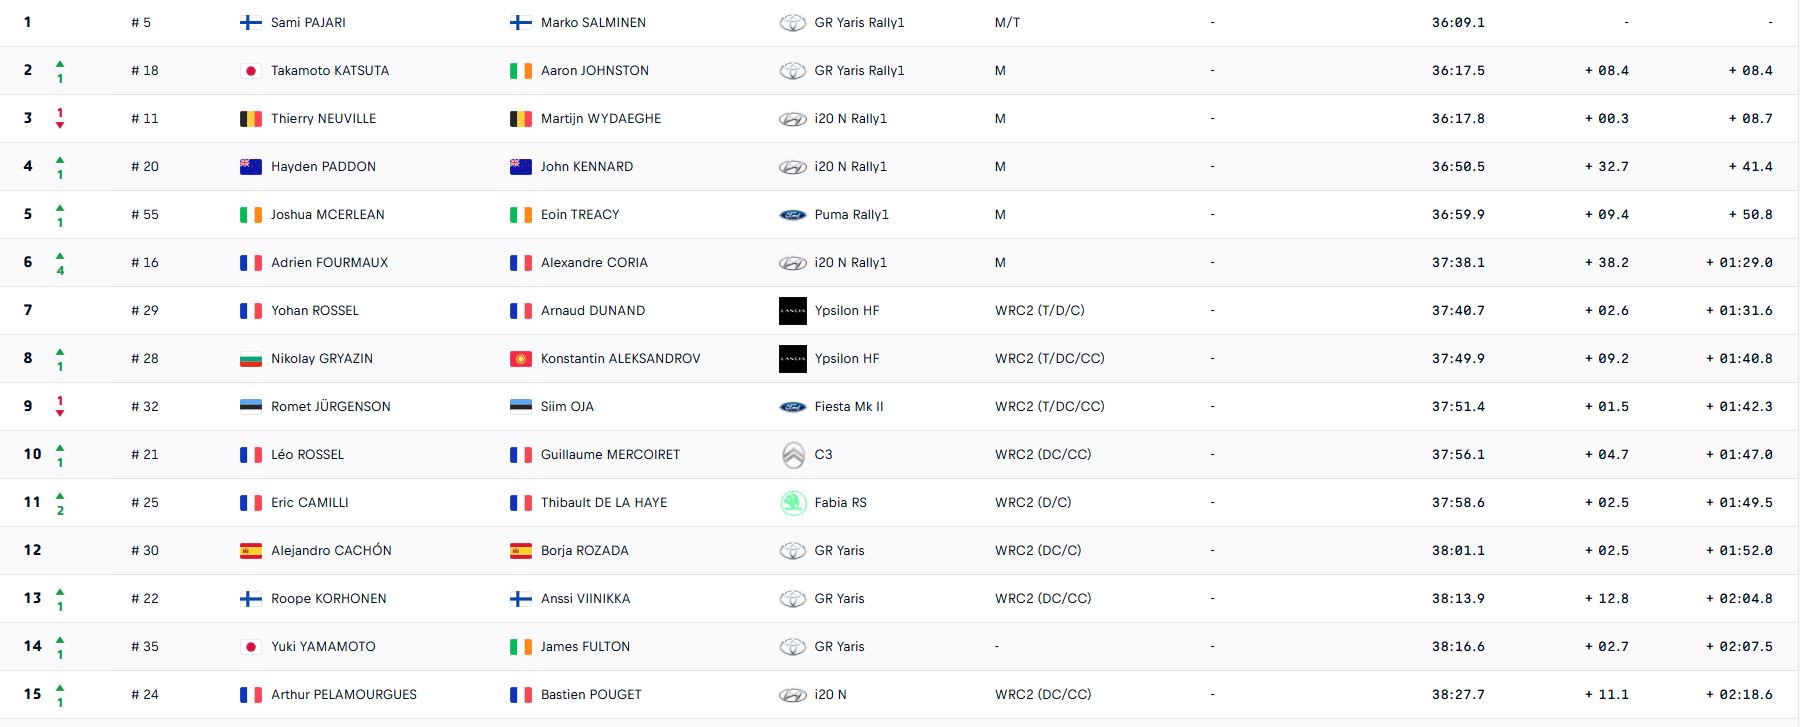Select Arthur Pelamourgues' row position number 15
Image resolution: width=1800 pixels, height=727 pixels.
click(33, 694)
